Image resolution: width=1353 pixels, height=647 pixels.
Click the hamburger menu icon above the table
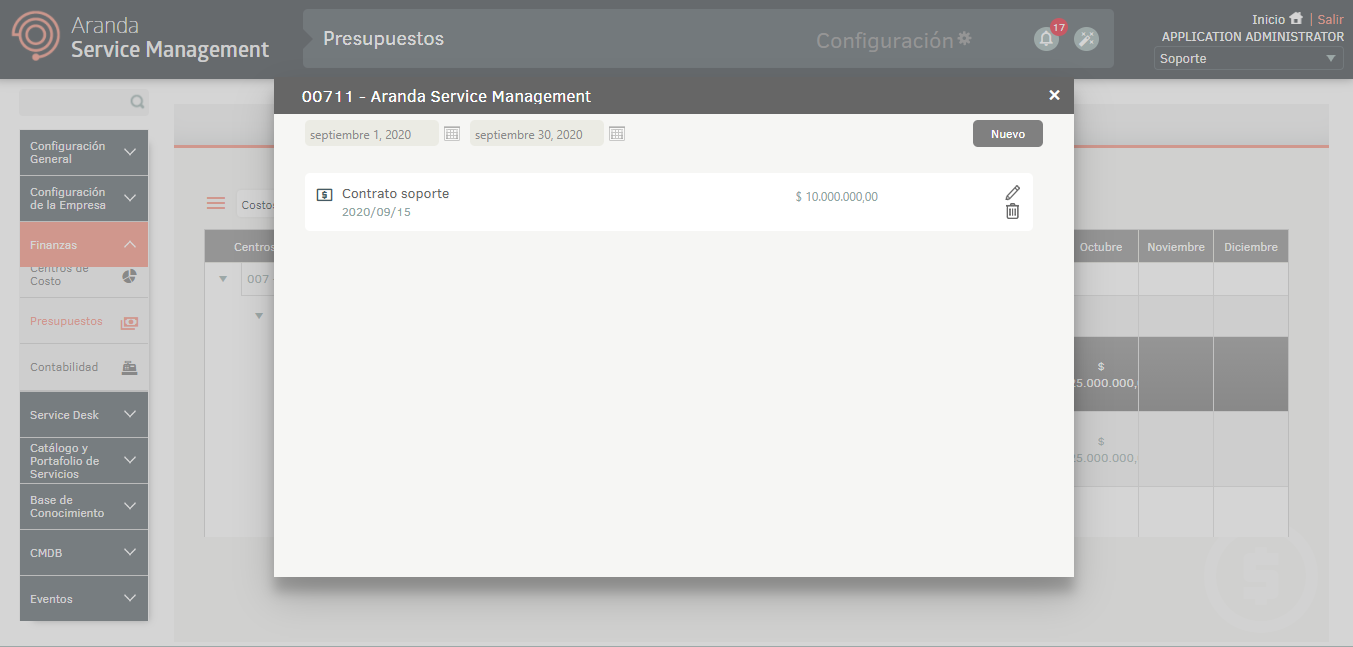point(216,203)
